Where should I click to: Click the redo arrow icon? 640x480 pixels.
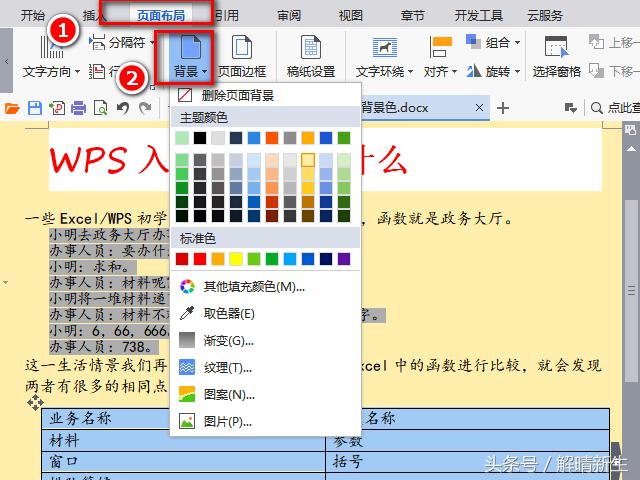[x=145, y=108]
